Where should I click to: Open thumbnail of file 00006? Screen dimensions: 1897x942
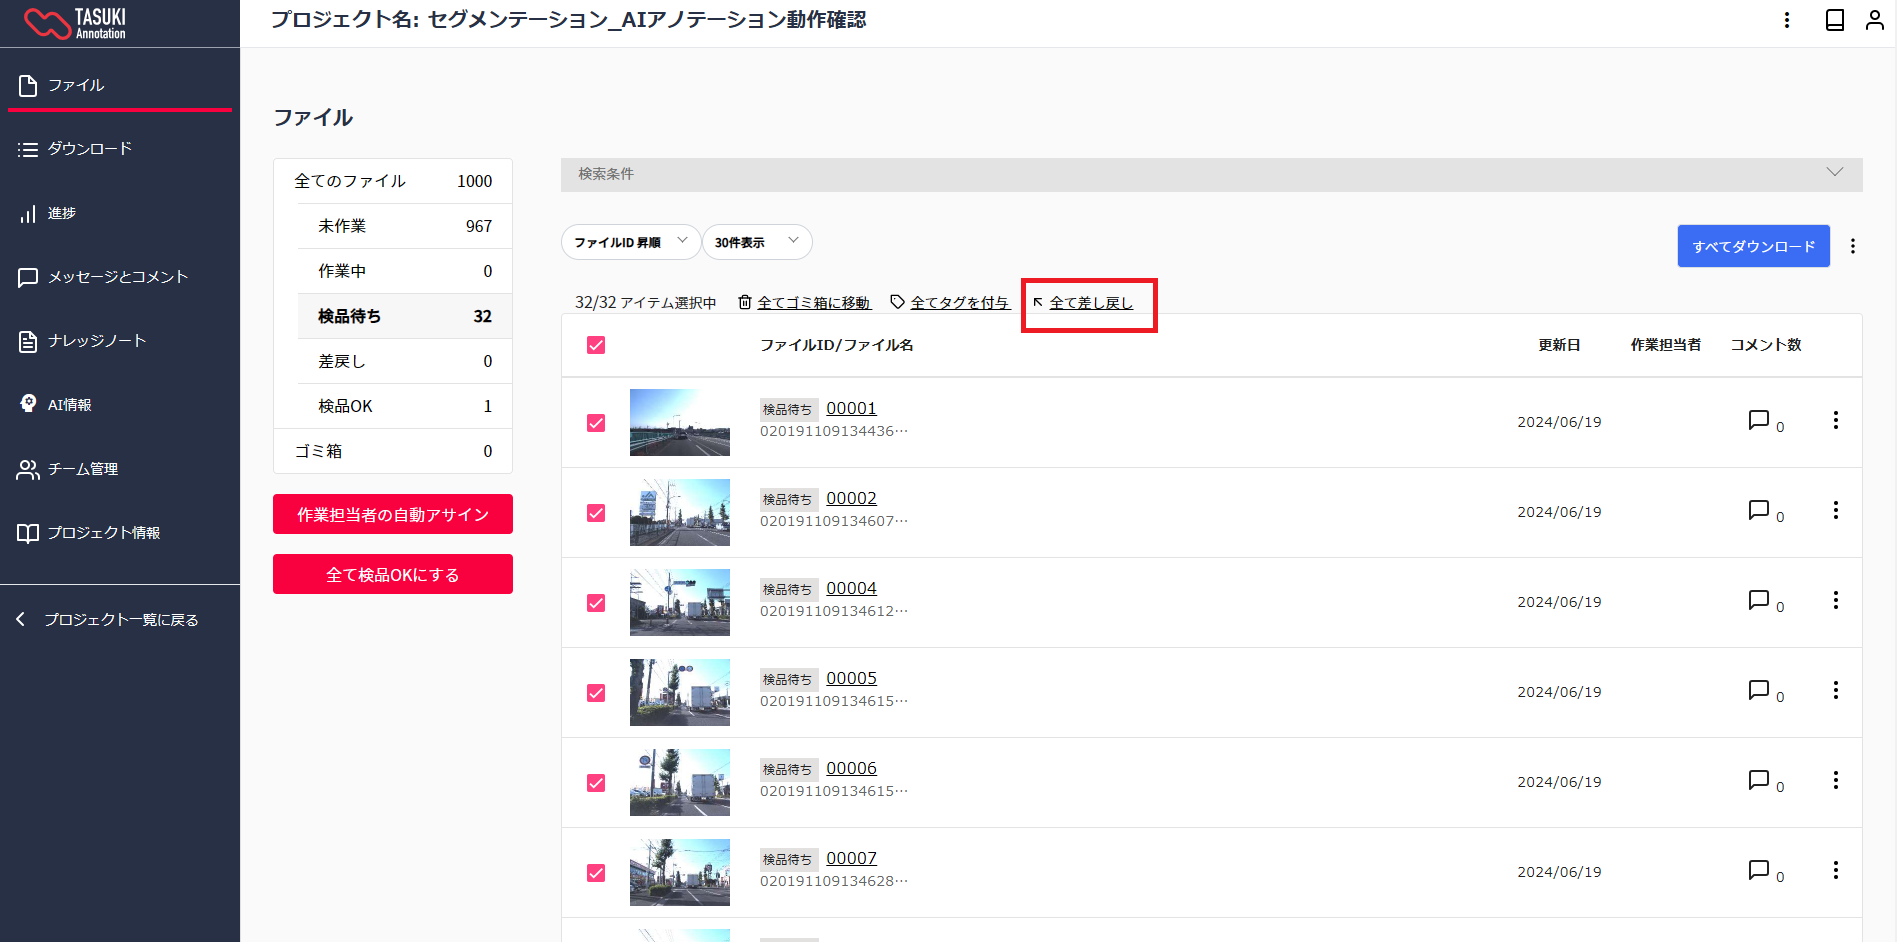pos(680,782)
